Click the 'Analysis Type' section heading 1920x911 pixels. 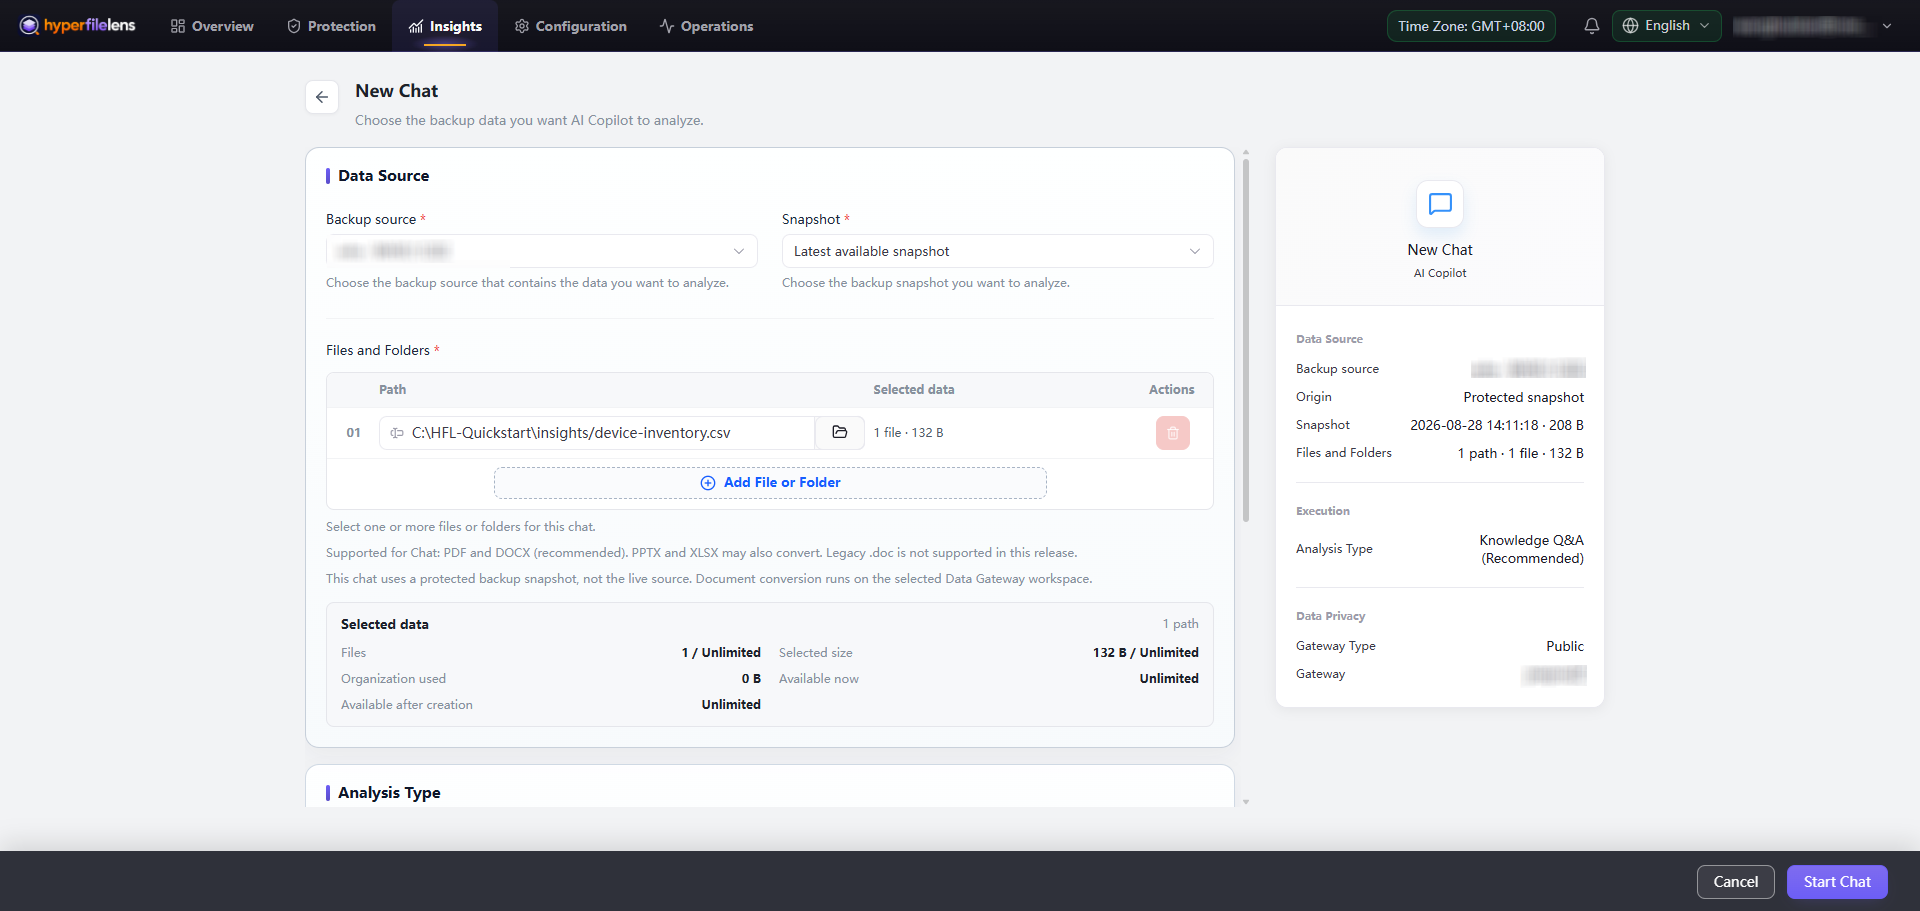(x=389, y=793)
